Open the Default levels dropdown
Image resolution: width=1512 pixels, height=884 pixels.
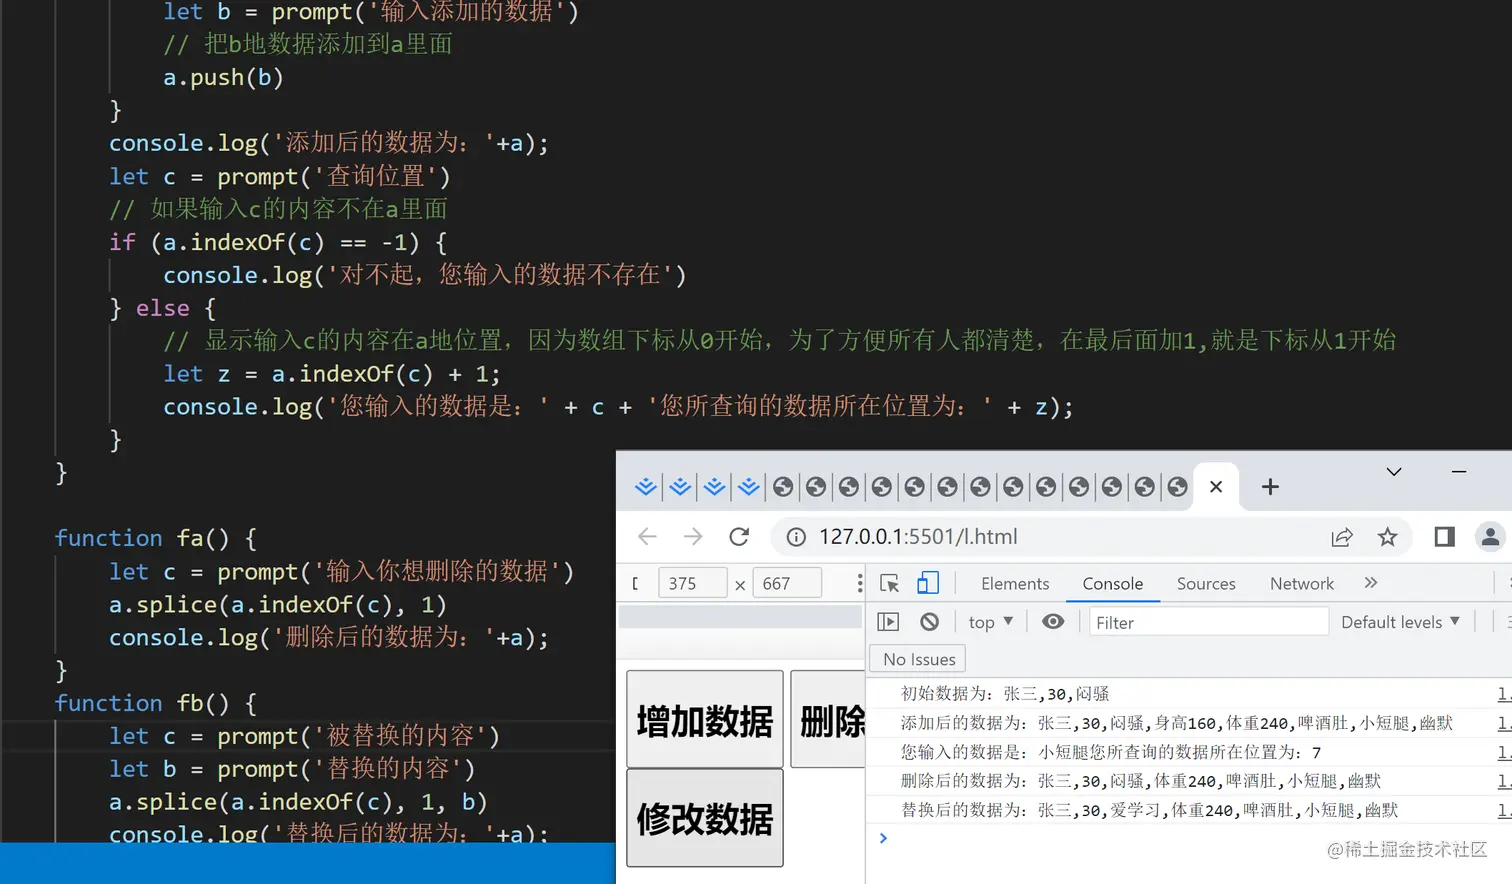click(1400, 622)
